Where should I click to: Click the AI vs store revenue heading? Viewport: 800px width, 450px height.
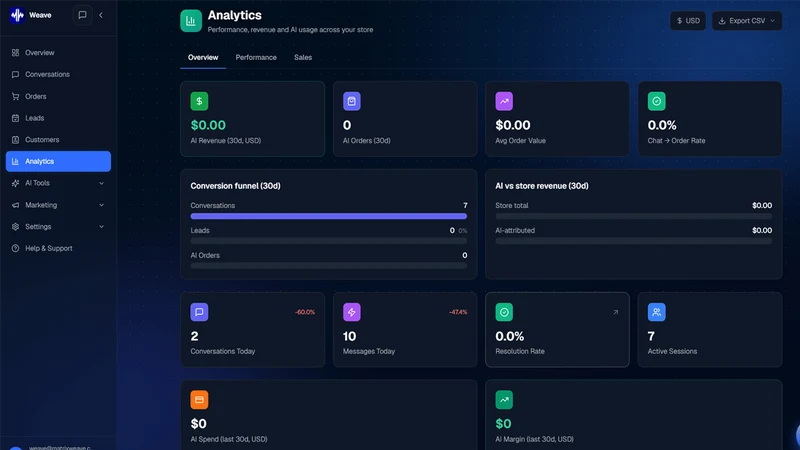[542, 186]
